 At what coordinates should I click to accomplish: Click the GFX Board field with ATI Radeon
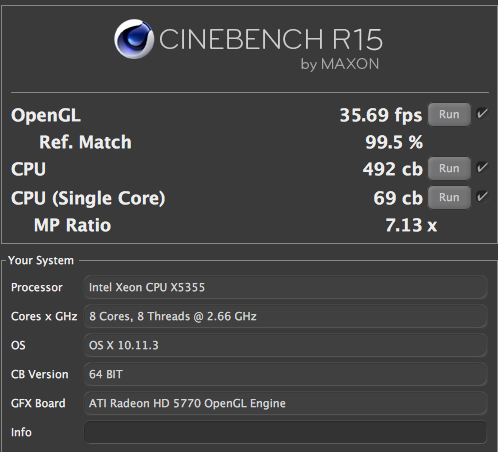(285, 403)
